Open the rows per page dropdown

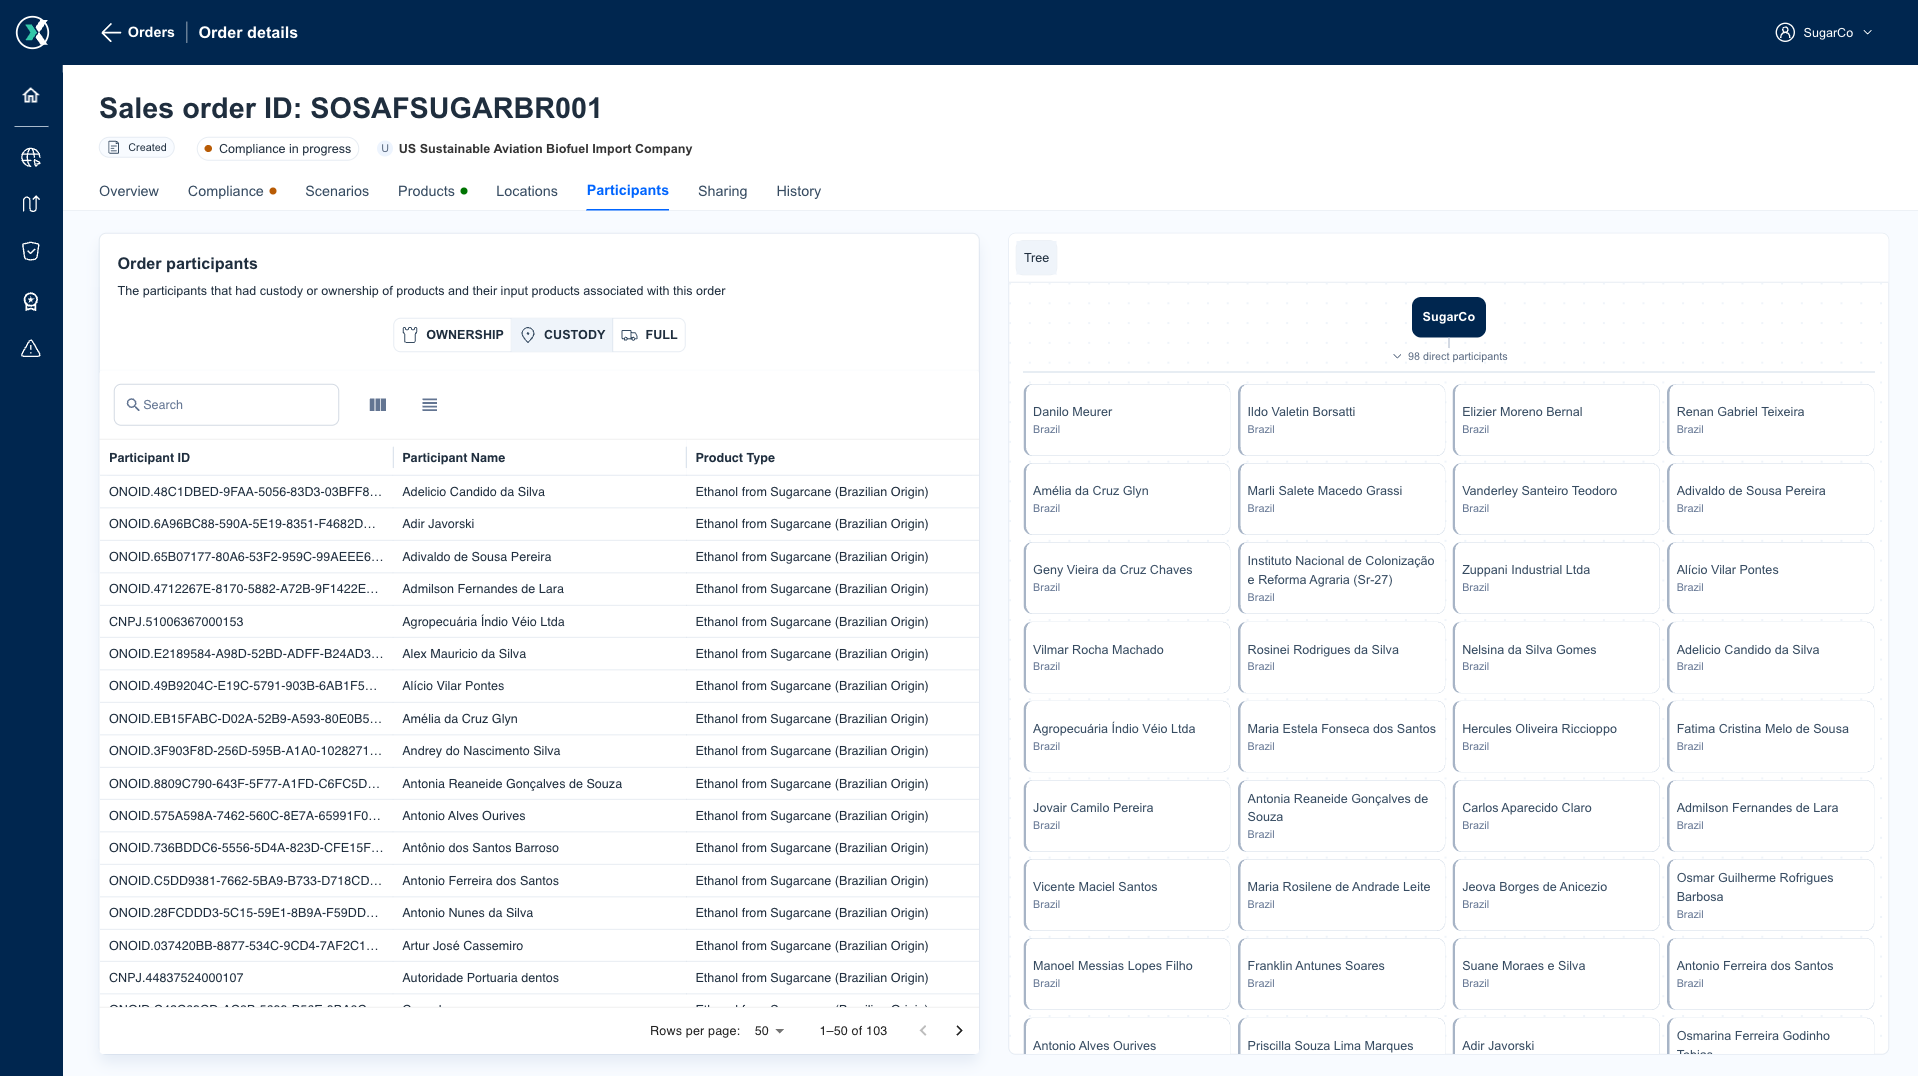click(769, 1031)
